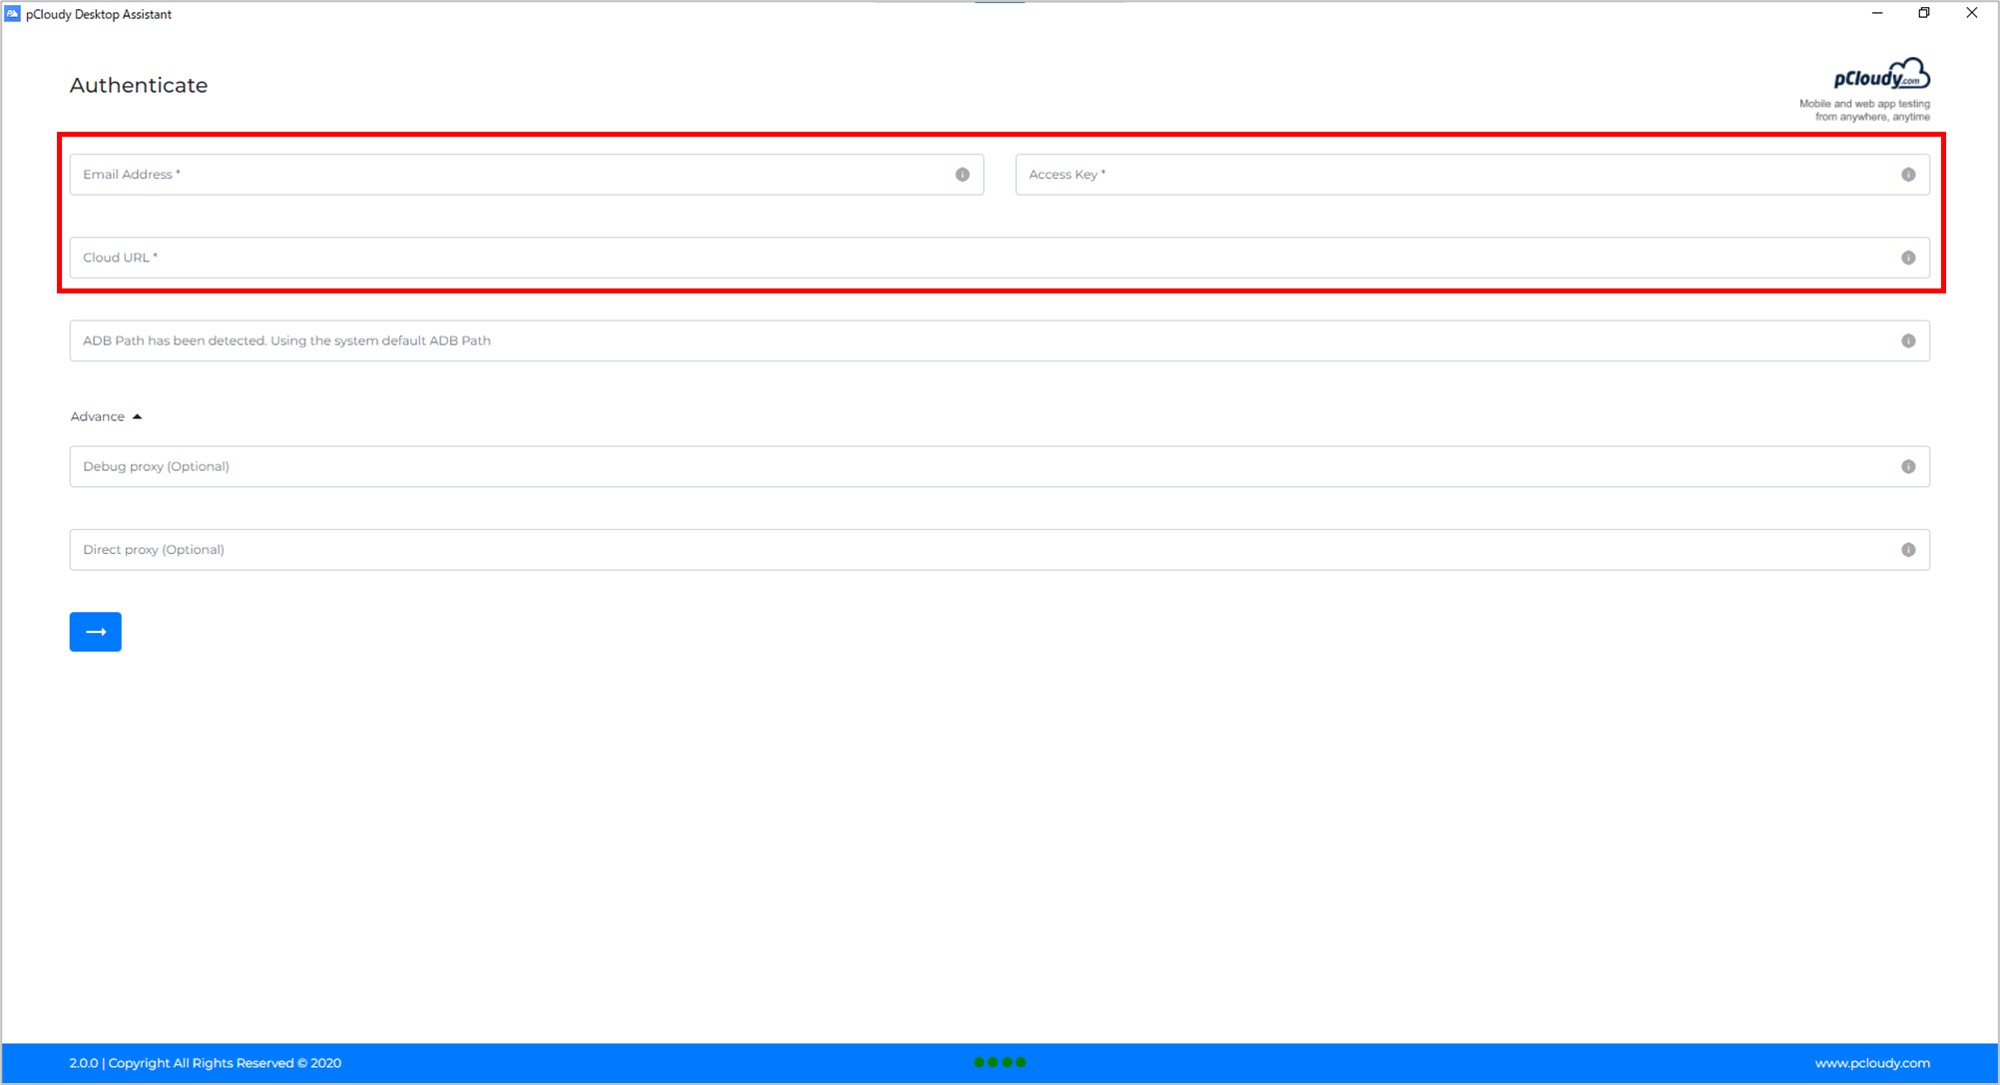
Task: Focus the Email Address field
Action: pyautogui.click(x=526, y=174)
